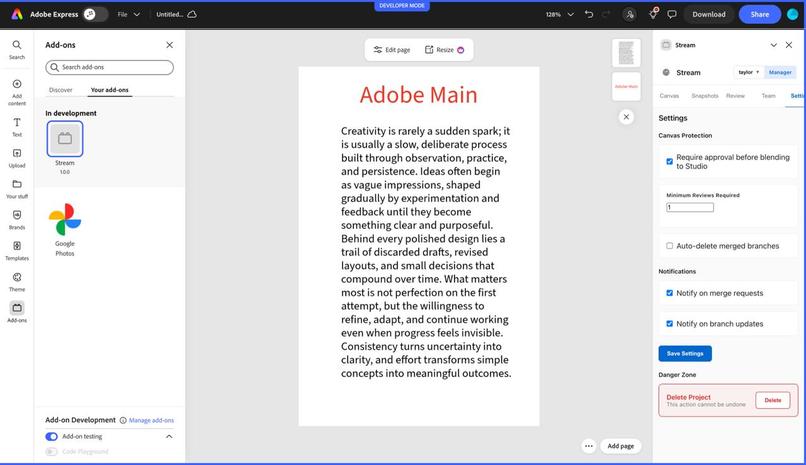Viewport: 806px width, 465px height.
Task: Close the page thumbnails strip
Action: pos(626,117)
